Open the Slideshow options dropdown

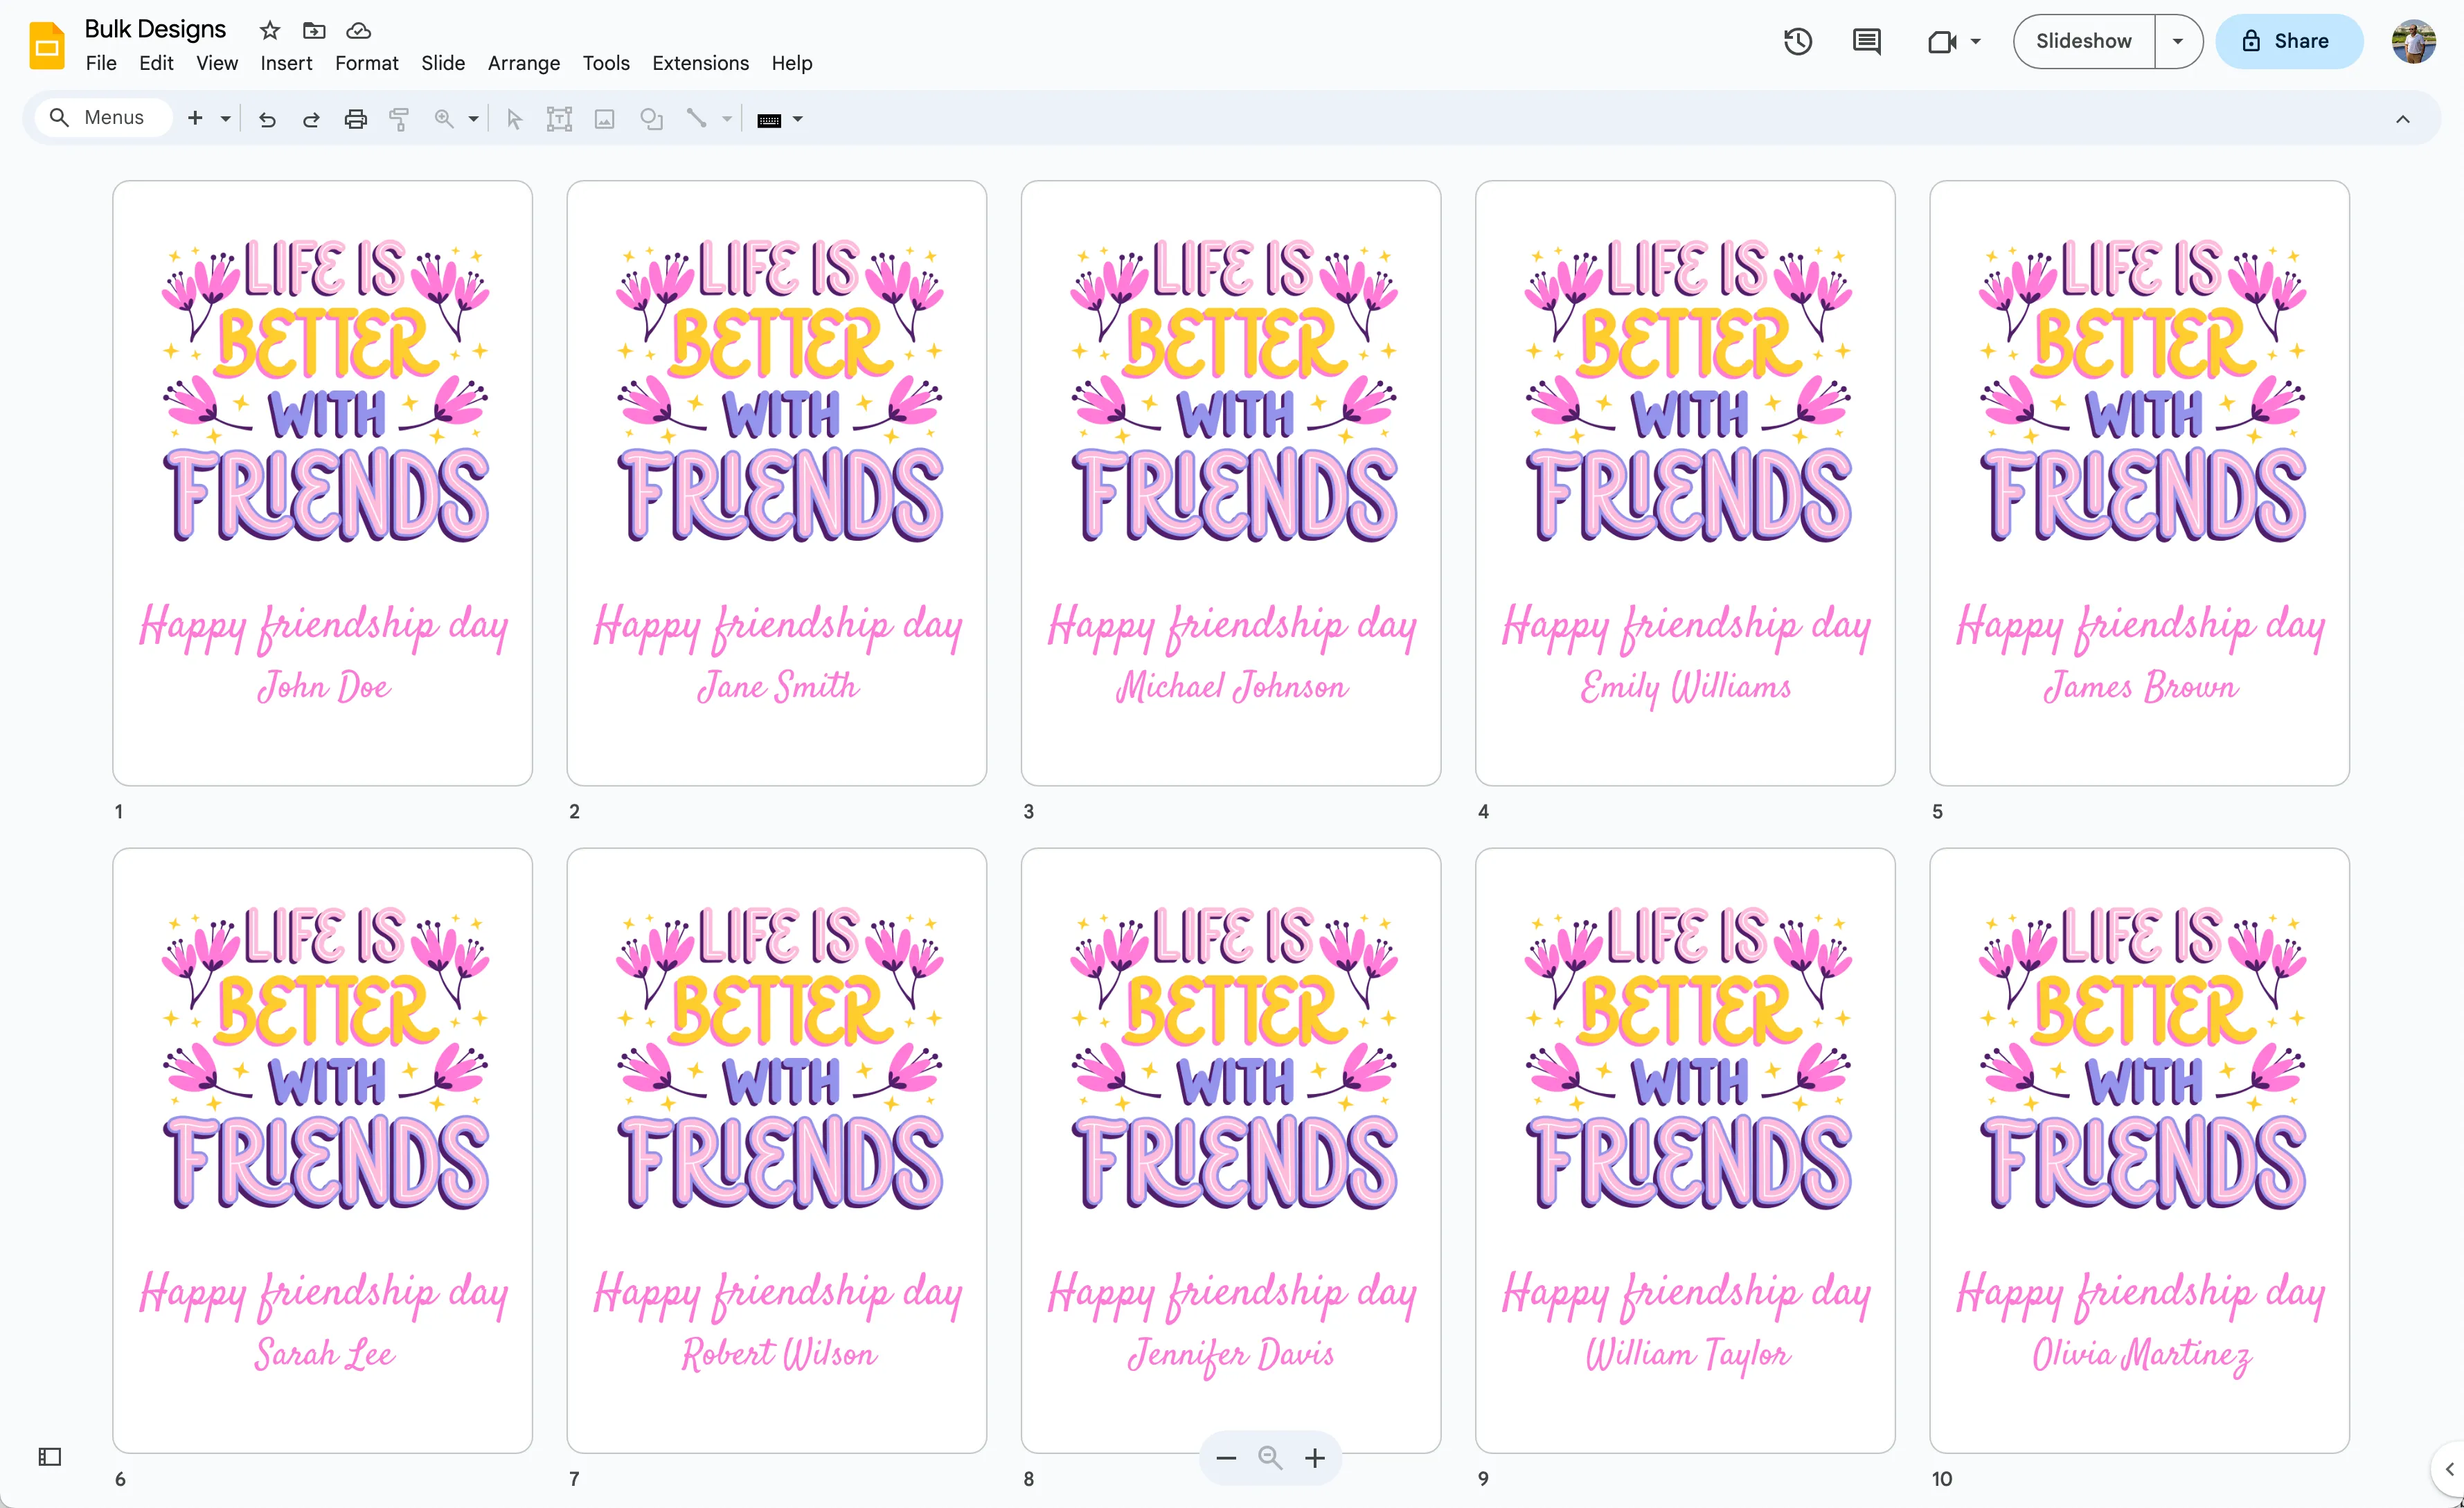tap(2177, 41)
